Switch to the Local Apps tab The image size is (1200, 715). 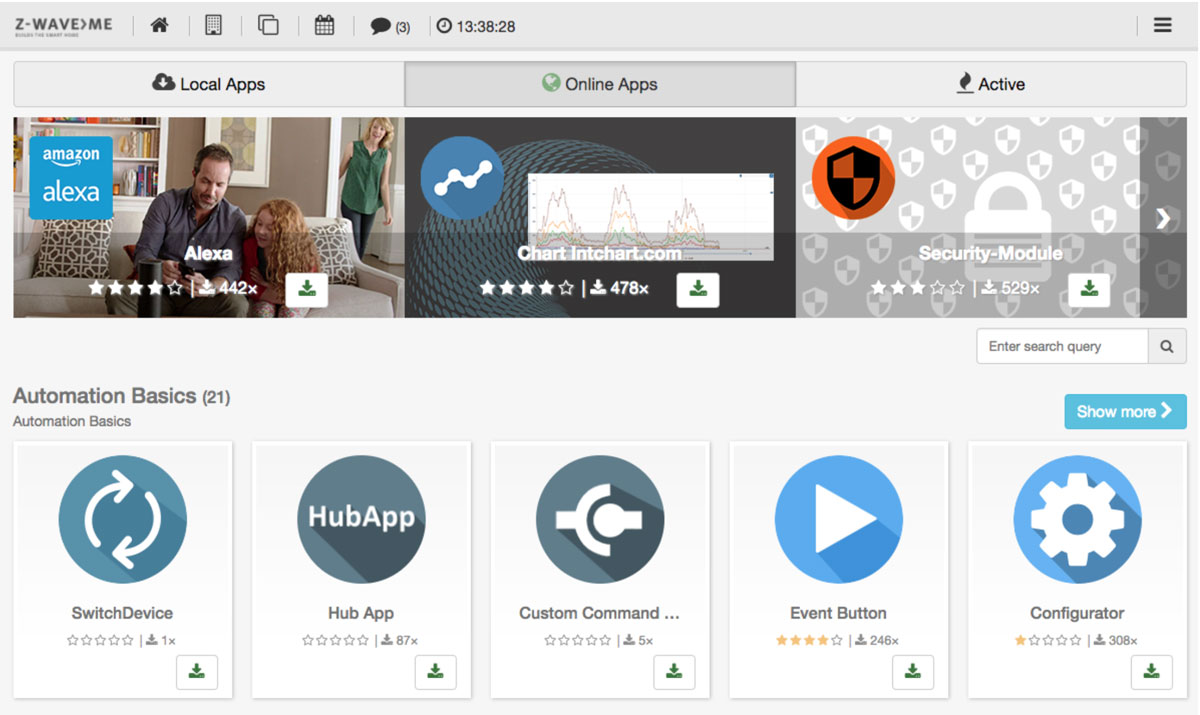[208, 84]
